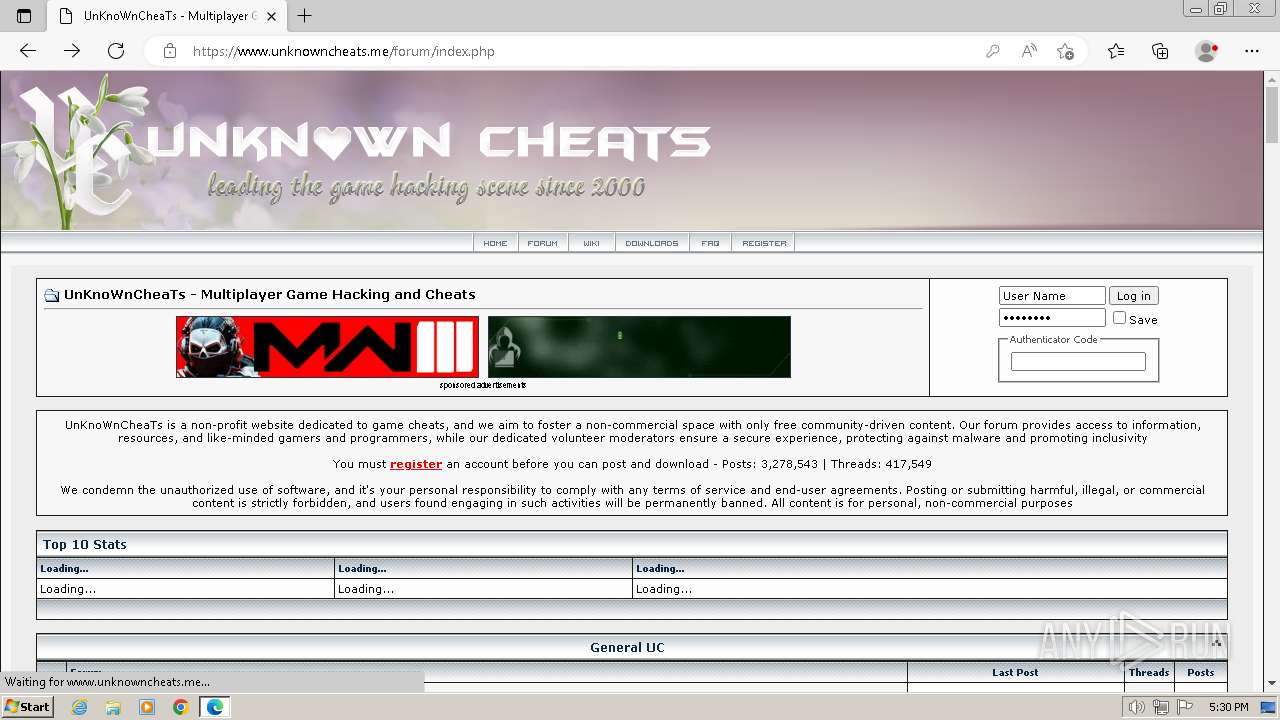Screen dimensions: 1280x720
Task: Click the forum folder icon beside title
Action: 52,295
